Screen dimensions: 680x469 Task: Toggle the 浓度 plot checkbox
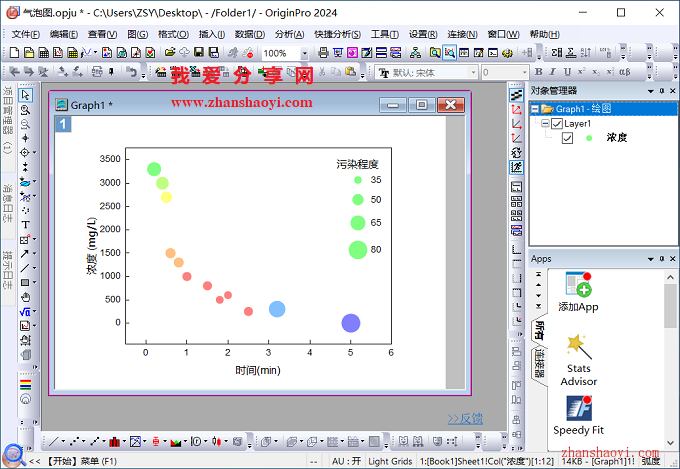(x=567, y=138)
